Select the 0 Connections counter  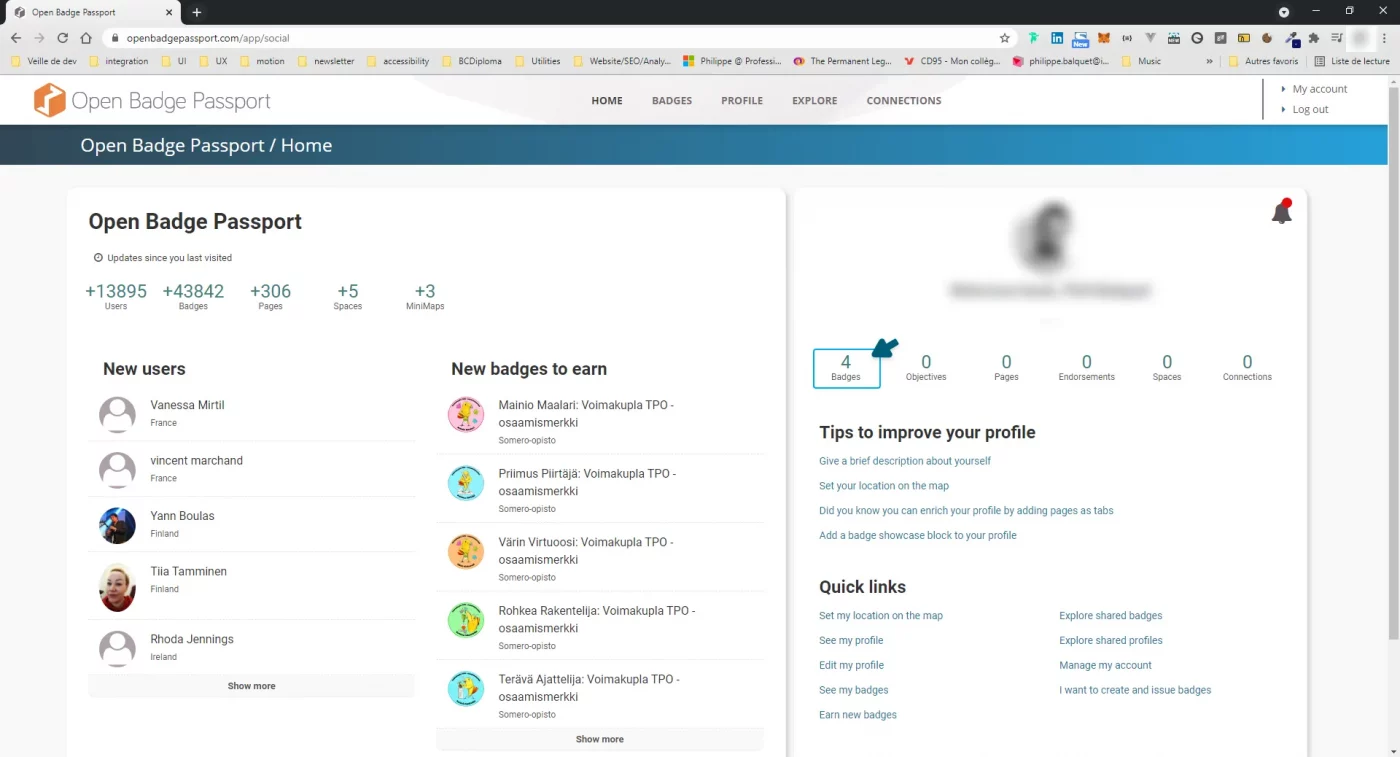coord(1247,368)
